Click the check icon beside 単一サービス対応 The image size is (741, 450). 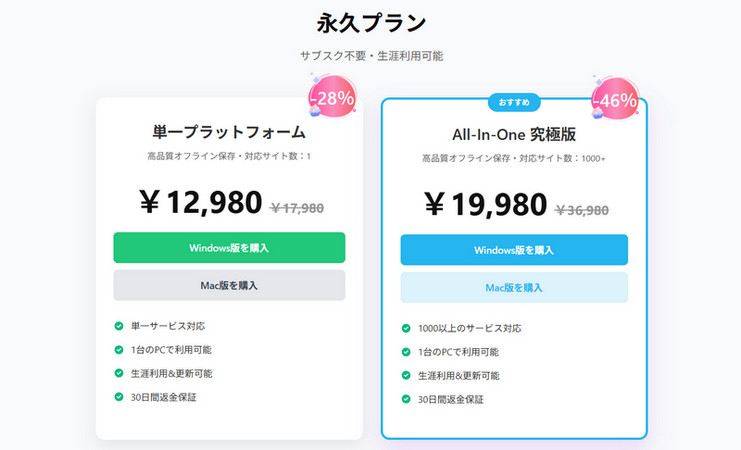click(x=119, y=325)
